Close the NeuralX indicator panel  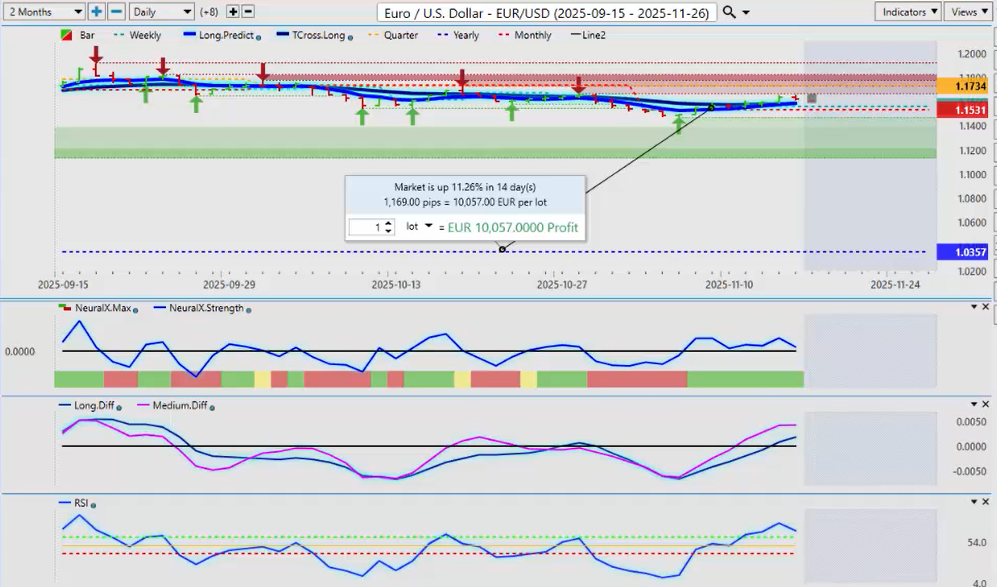(986, 306)
